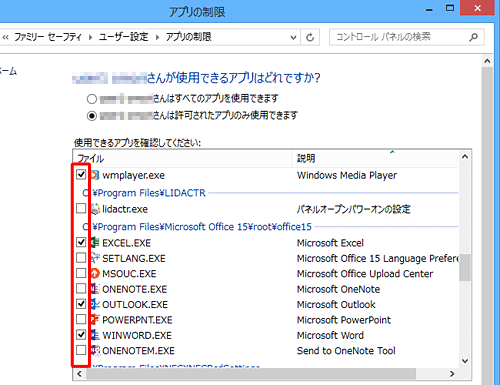This screenshot has height=385, width=500.
Task: Expand the hidden breadcrumb chevron «
Action: click(x=5, y=37)
